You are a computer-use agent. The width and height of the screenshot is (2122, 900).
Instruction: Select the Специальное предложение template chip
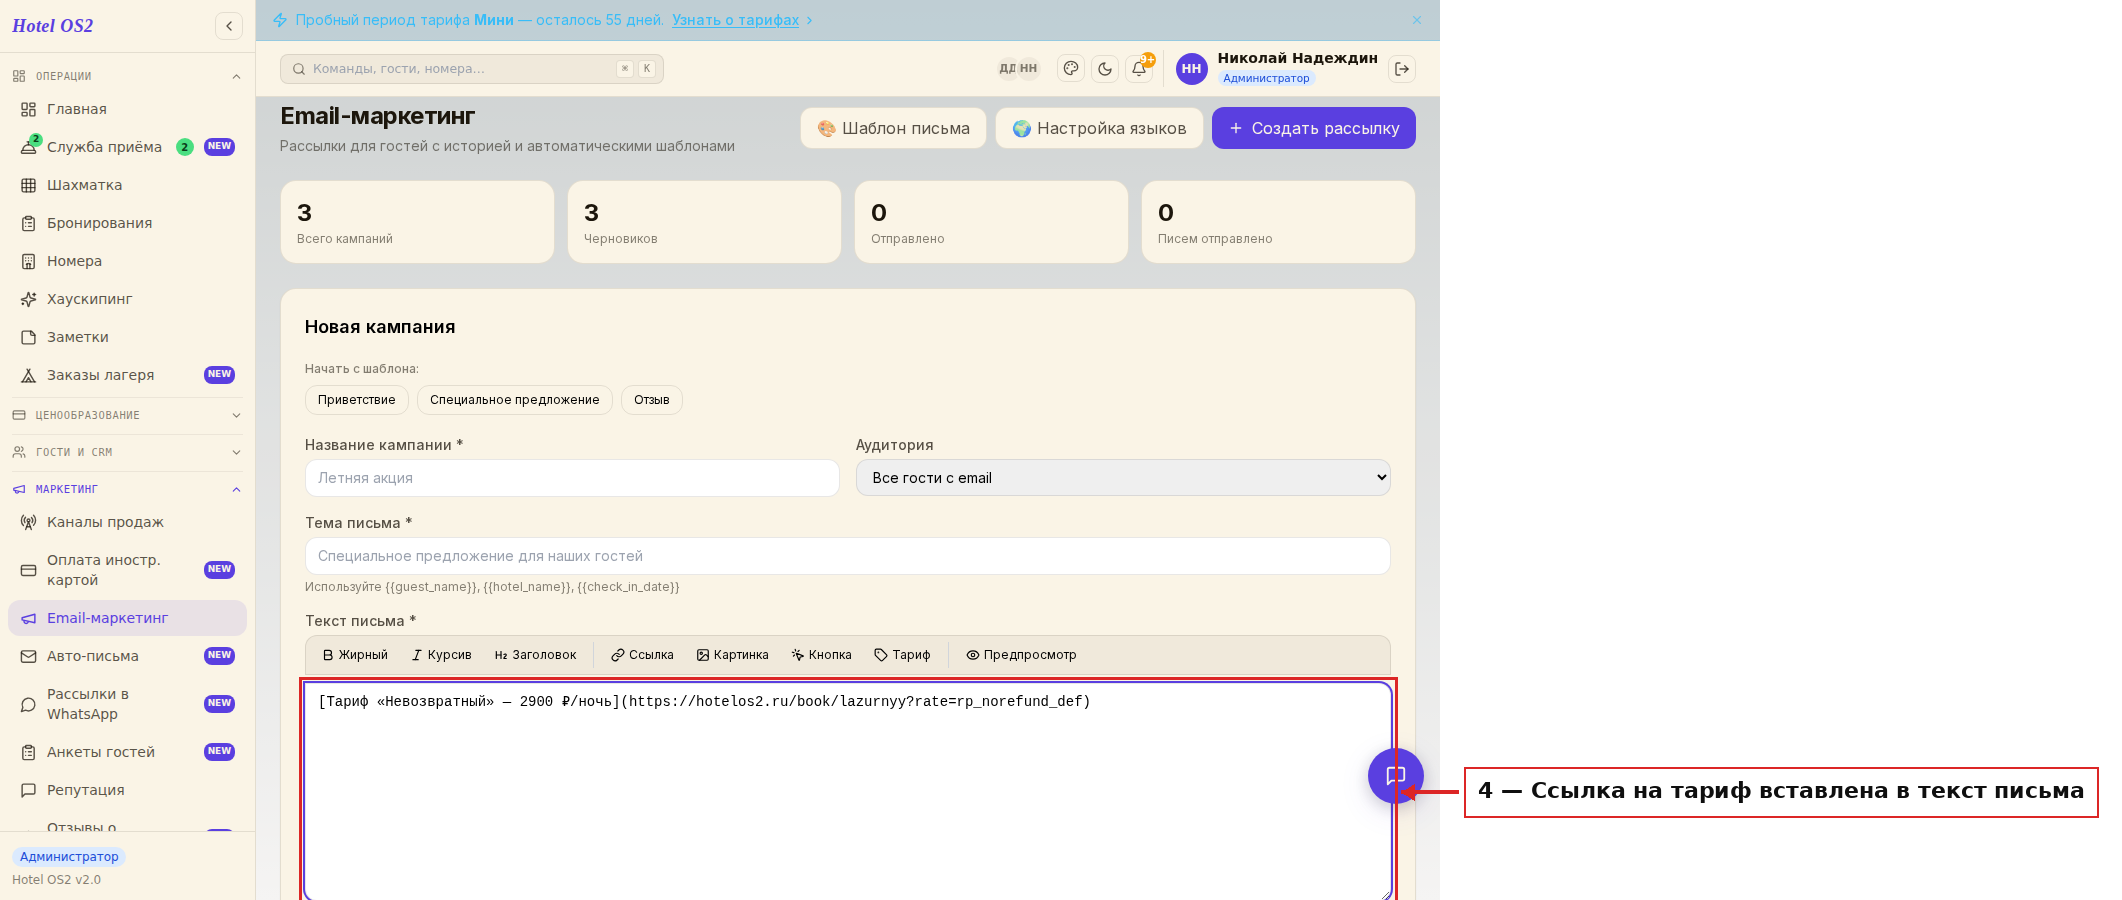click(514, 400)
